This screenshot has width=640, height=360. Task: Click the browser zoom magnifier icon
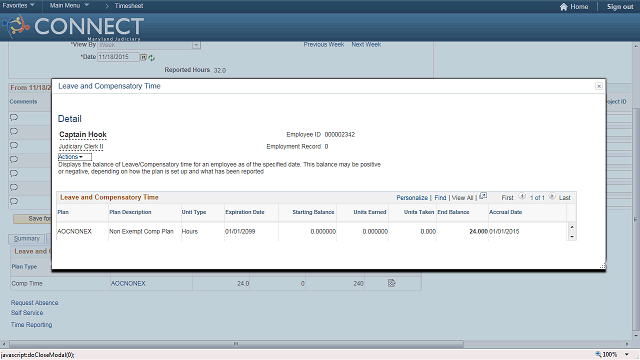click(598, 354)
